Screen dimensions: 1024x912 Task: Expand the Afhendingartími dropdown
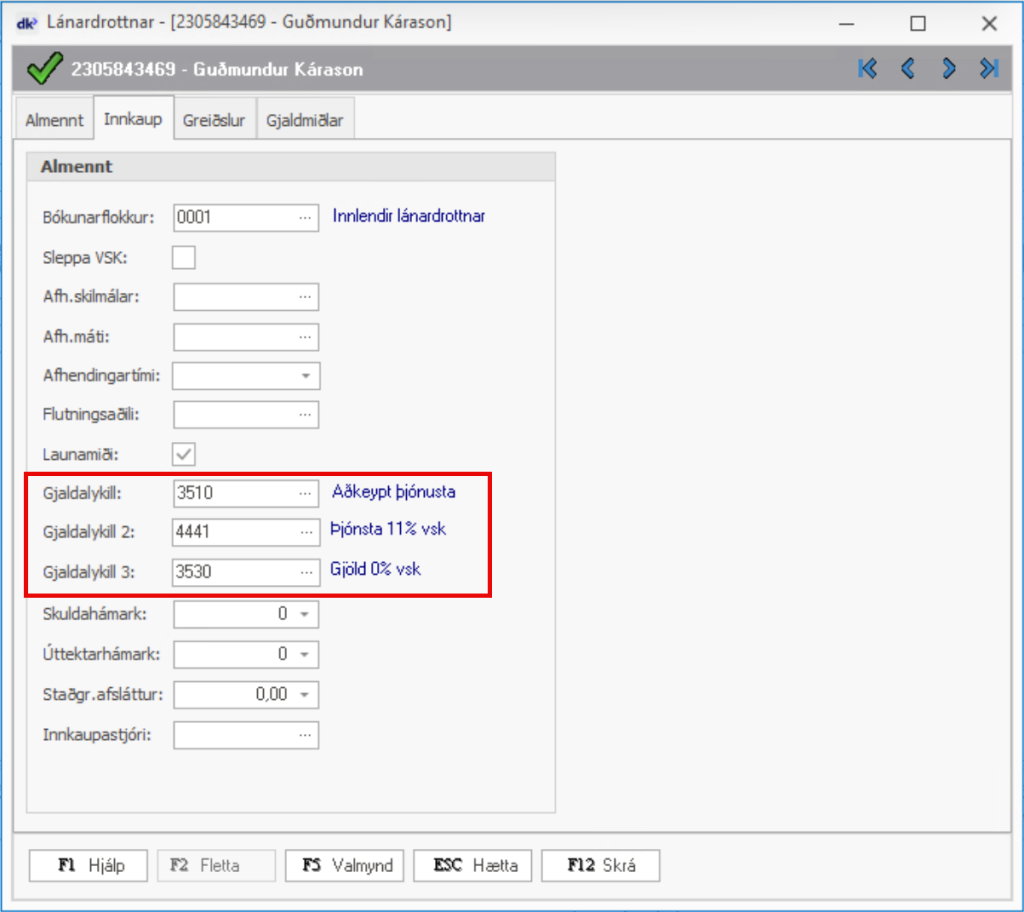[x=305, y=377]
